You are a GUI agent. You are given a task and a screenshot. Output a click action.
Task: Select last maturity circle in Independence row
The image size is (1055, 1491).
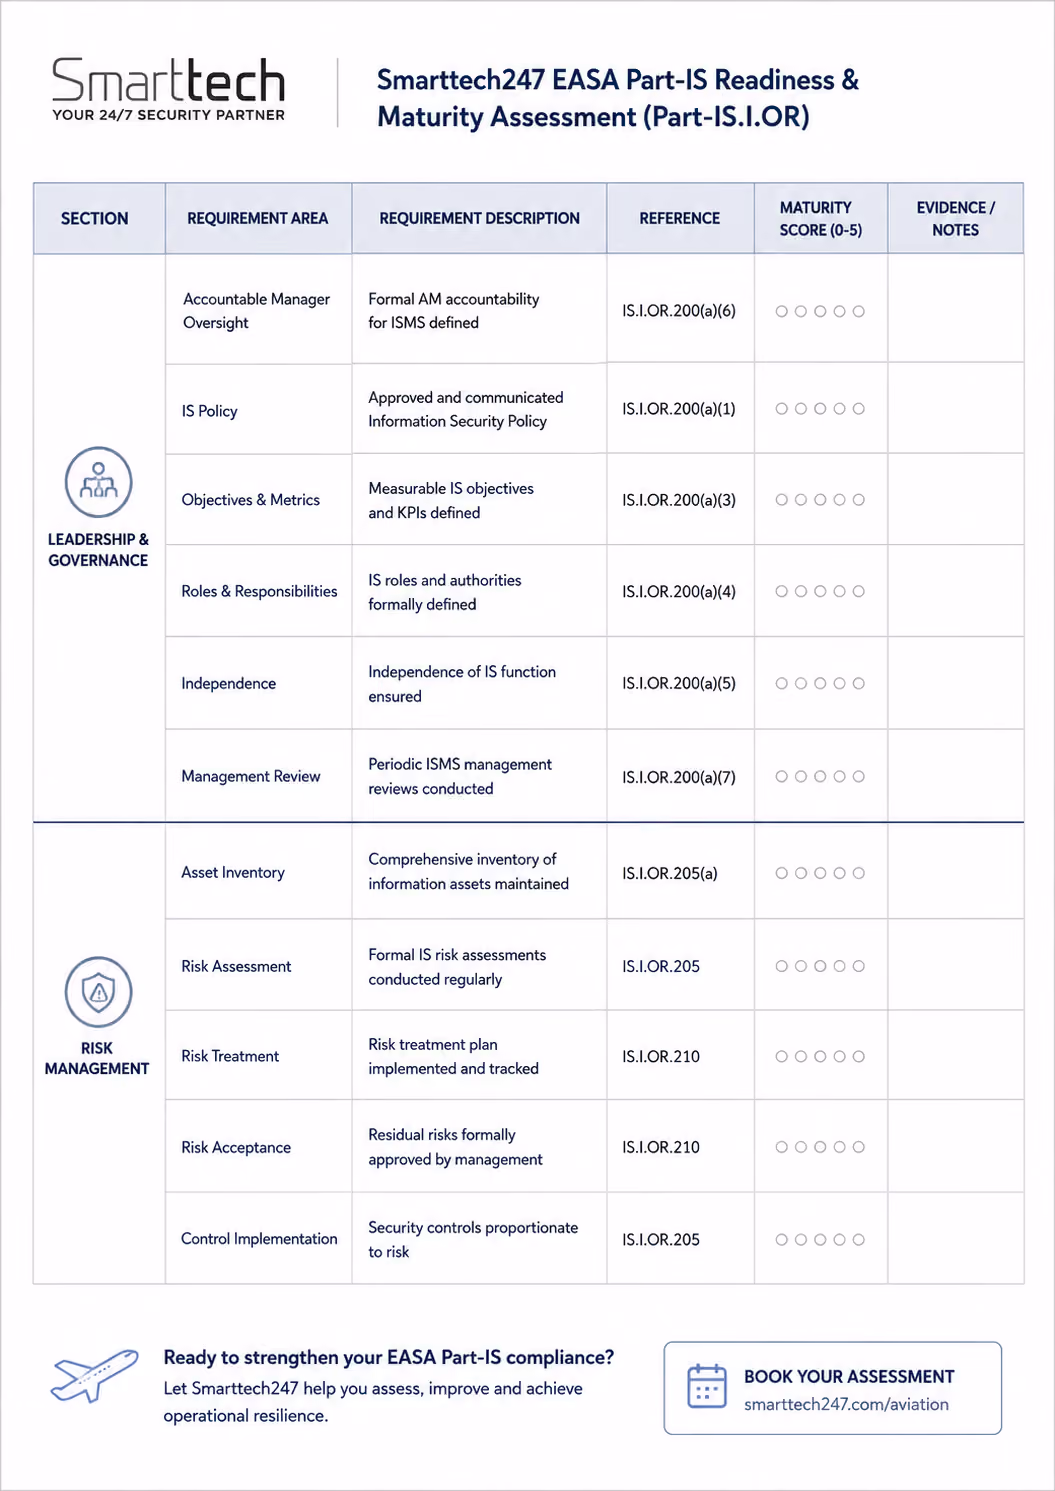pos(859,684)
